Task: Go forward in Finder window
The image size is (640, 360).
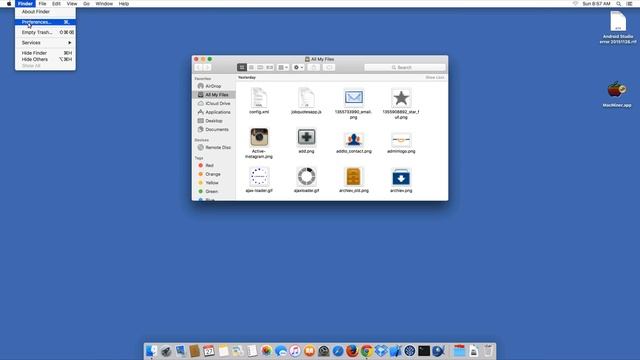Action: (207, 67)
